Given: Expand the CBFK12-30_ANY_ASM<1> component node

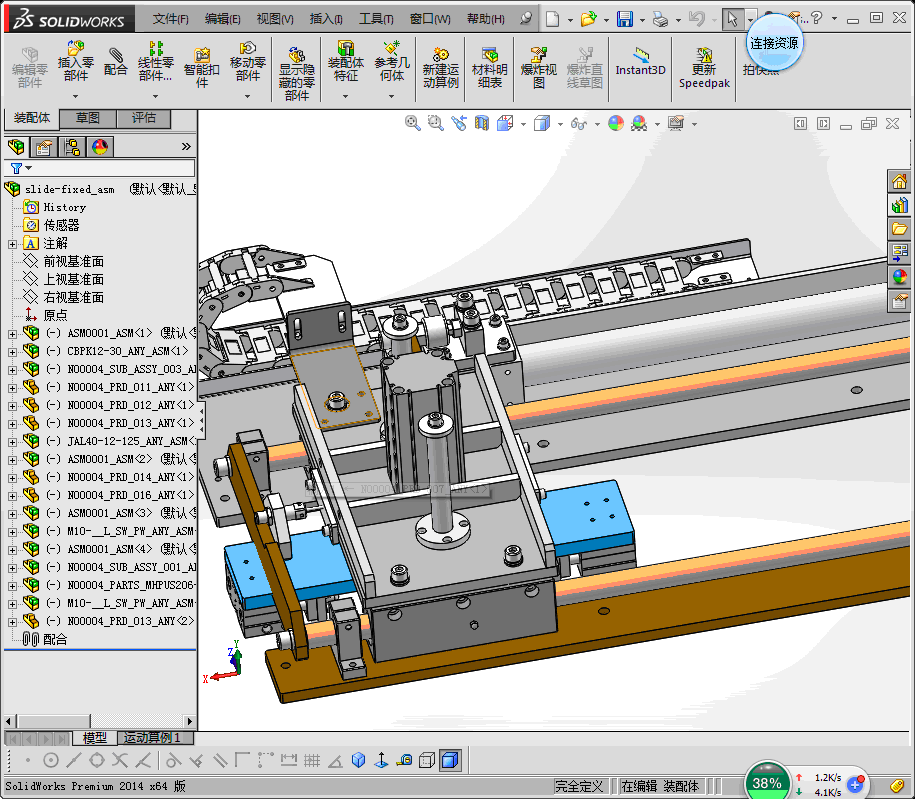Looking at the screenshot, I should pos(12,351).
